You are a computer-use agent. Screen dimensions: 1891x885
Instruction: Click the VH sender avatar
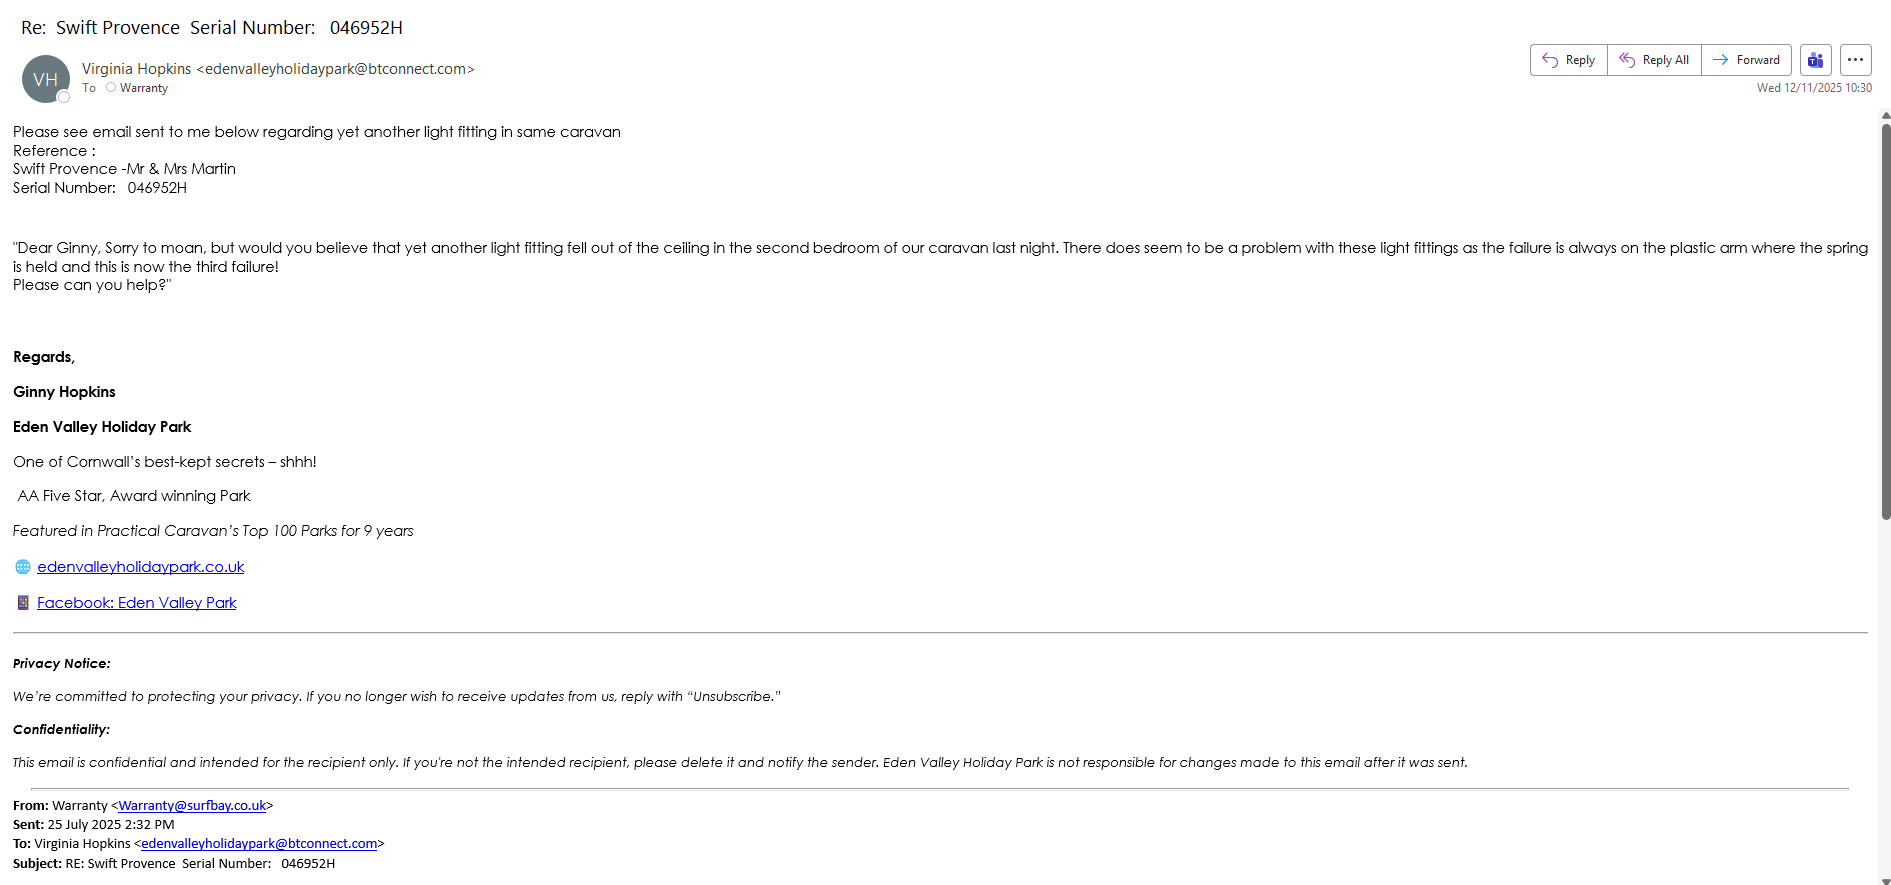tap(45, 79)
